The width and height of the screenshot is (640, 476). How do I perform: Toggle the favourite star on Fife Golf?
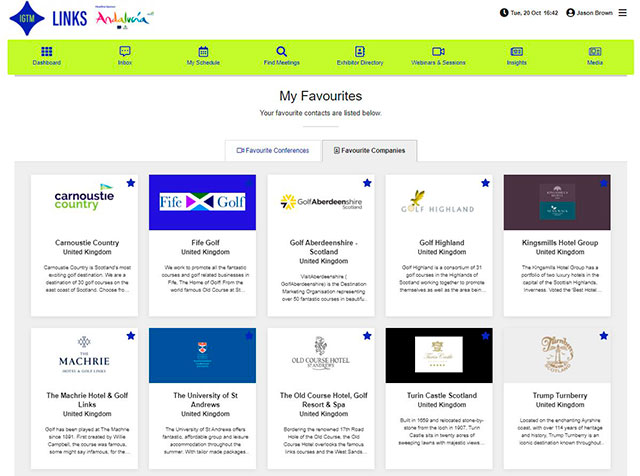(x=249, y=183)
